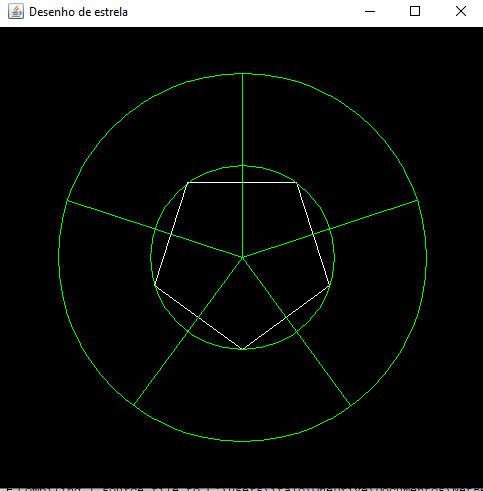This screenshot has height=491, width=483.
Task: Click top of inner circle at vertical spoke
Action: tap(243, 166)
